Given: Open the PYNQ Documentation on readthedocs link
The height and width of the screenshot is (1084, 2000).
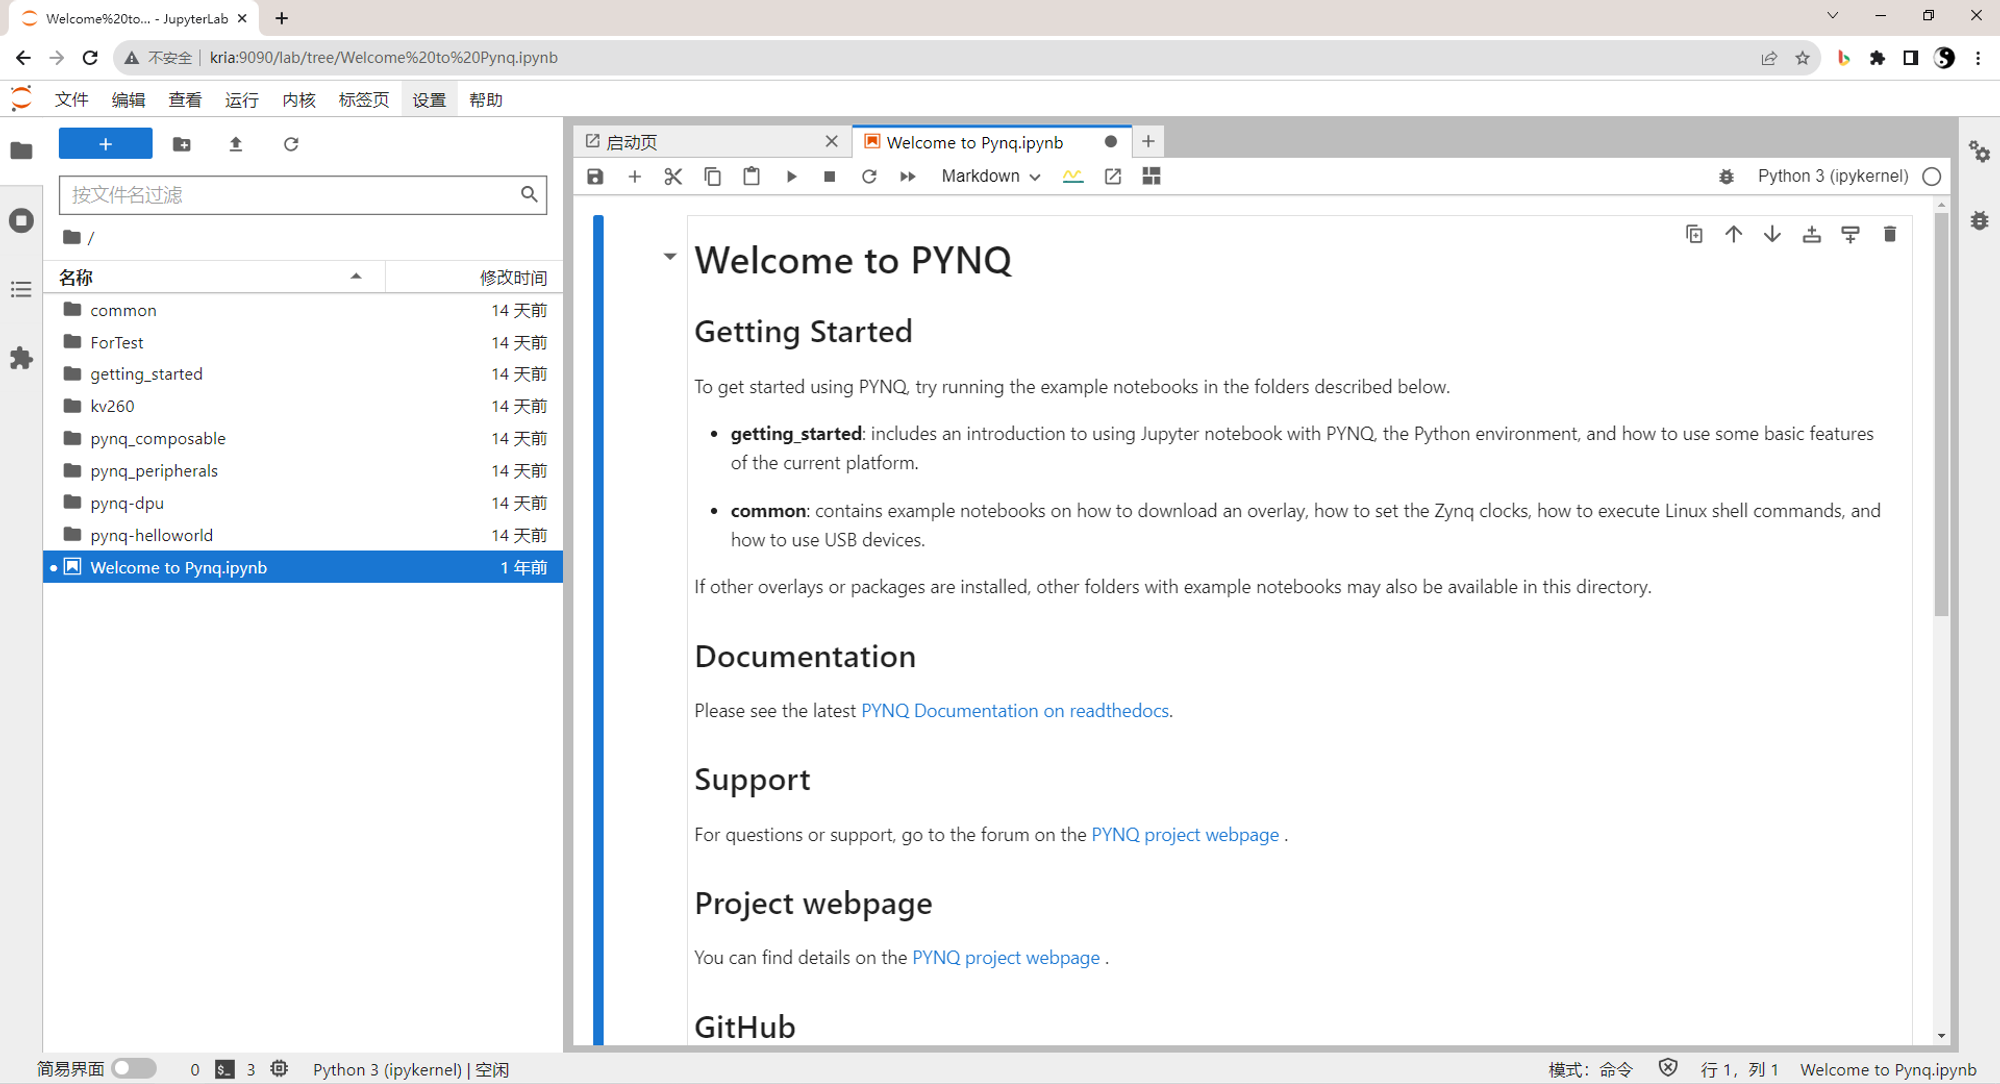Looking at the screenshot, I should click(x=1014, y=711).
